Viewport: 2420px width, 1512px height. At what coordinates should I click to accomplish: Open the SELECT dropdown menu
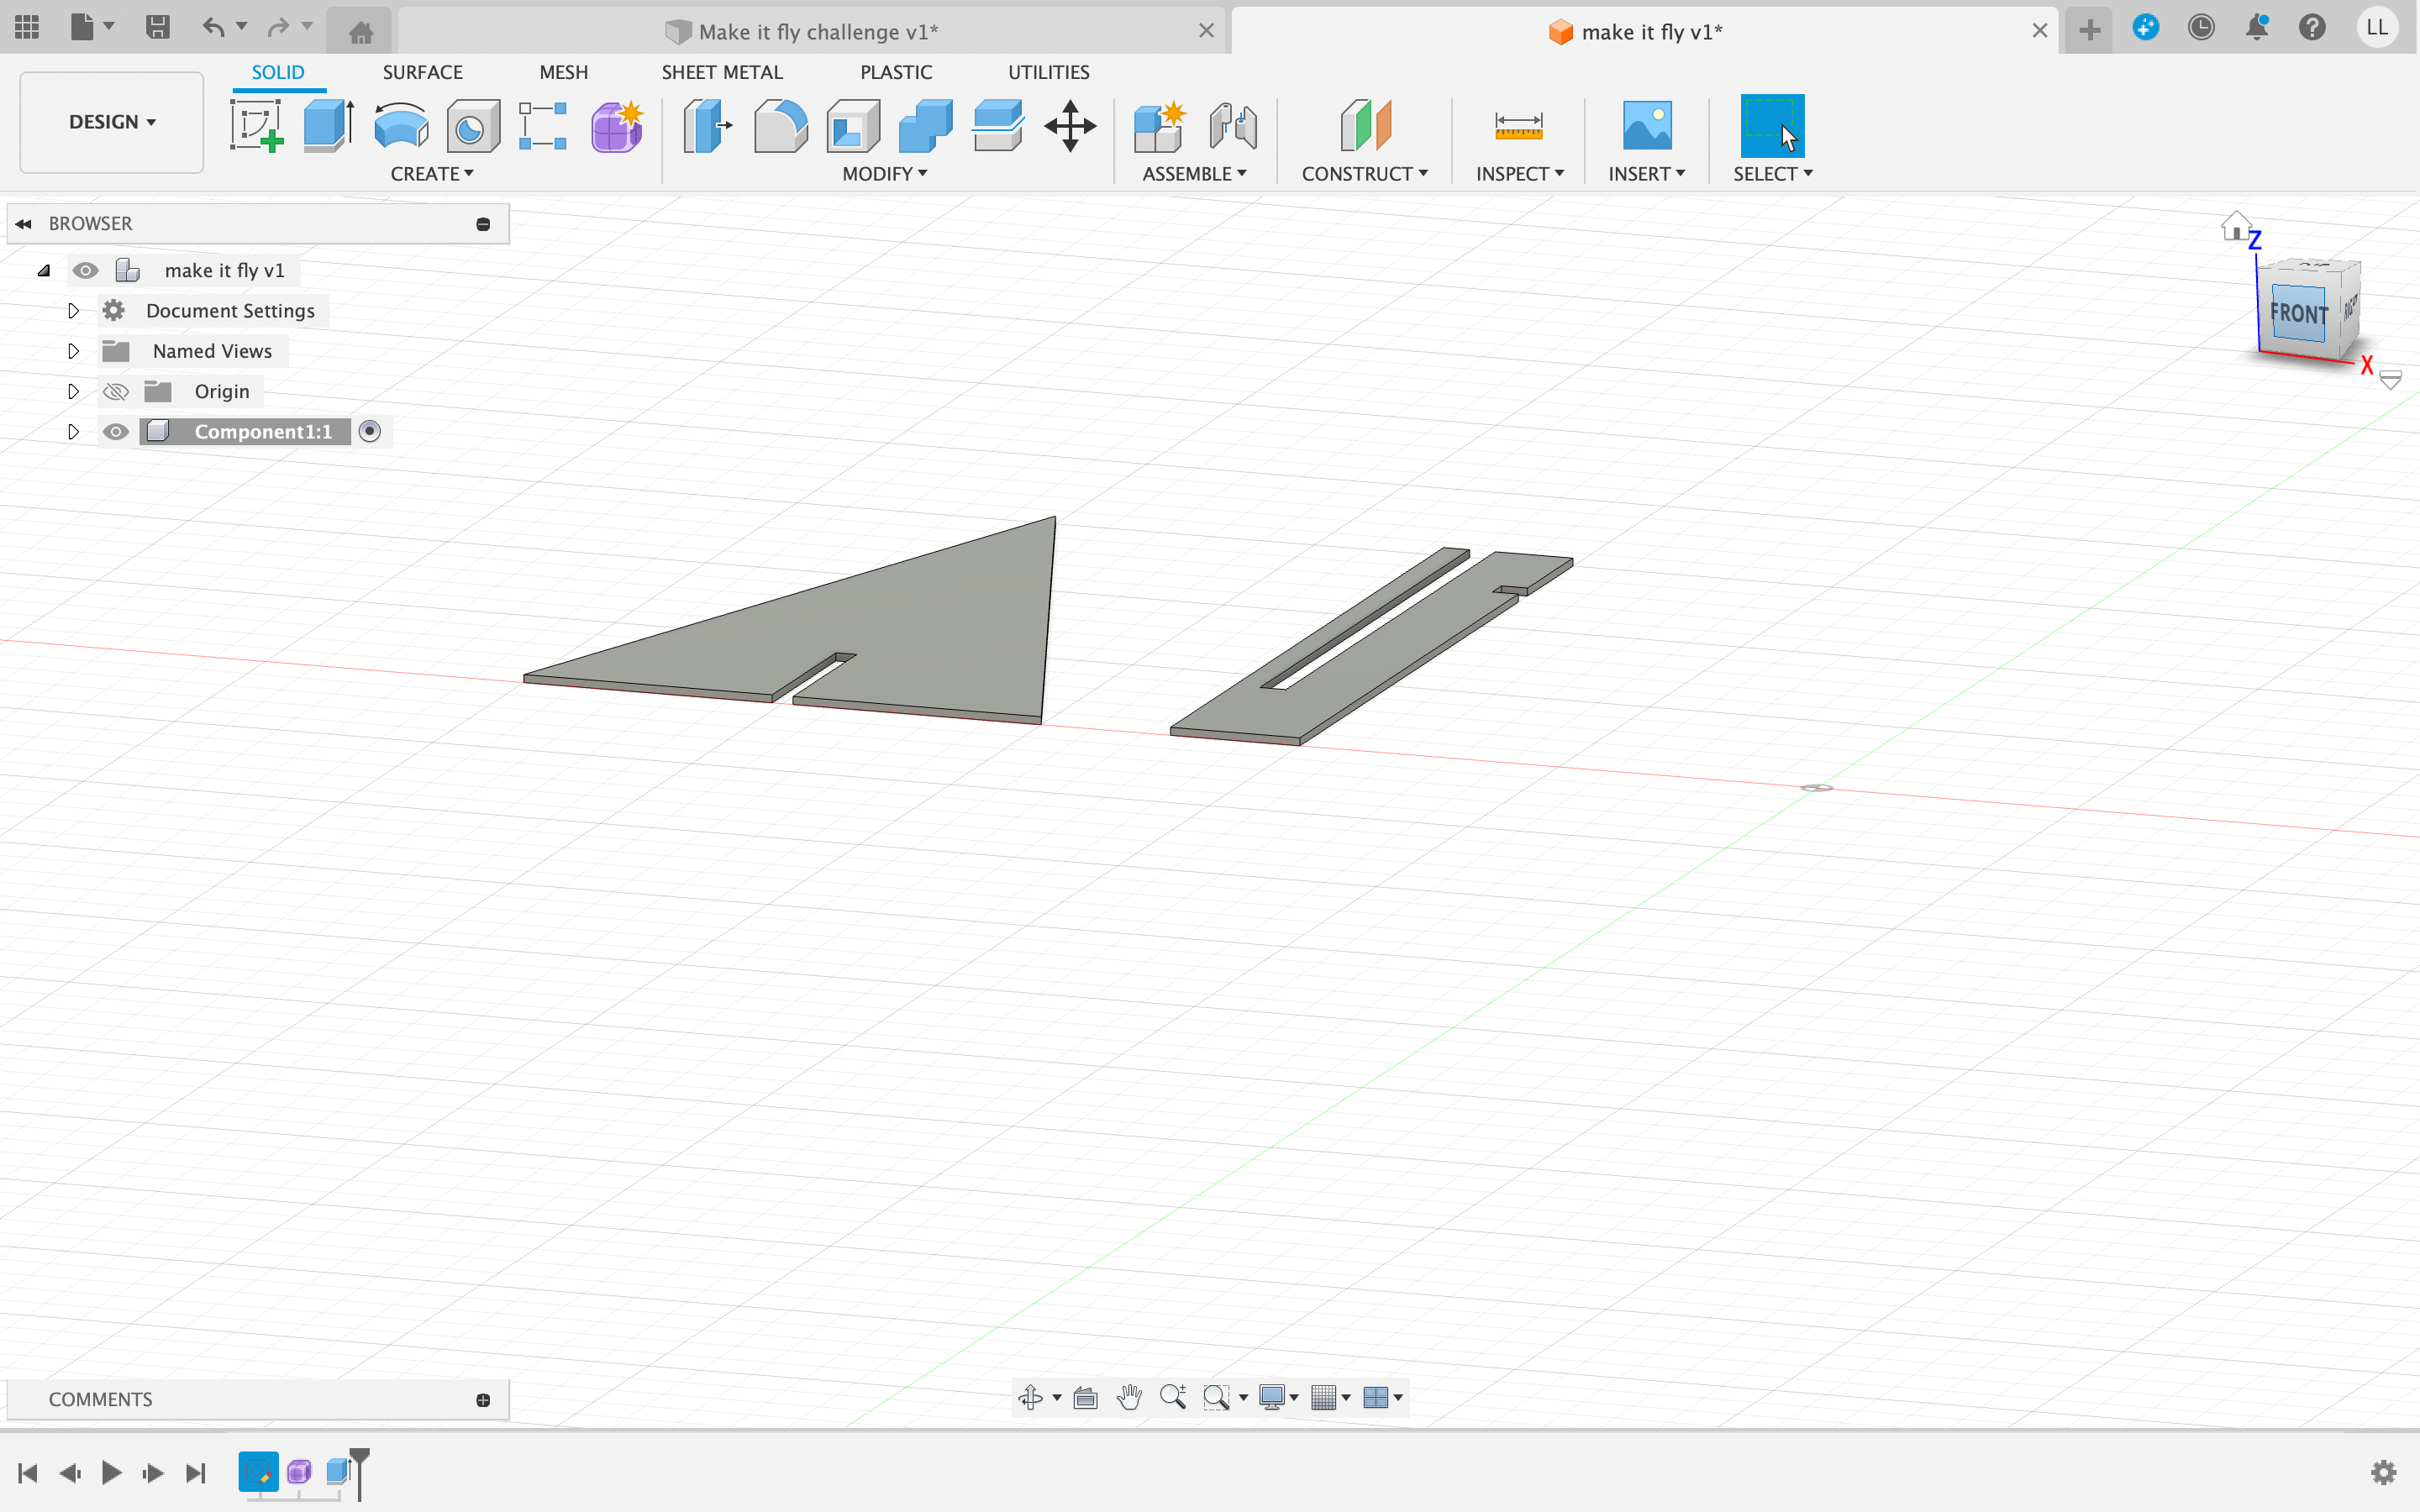[x=1772, y=173]
